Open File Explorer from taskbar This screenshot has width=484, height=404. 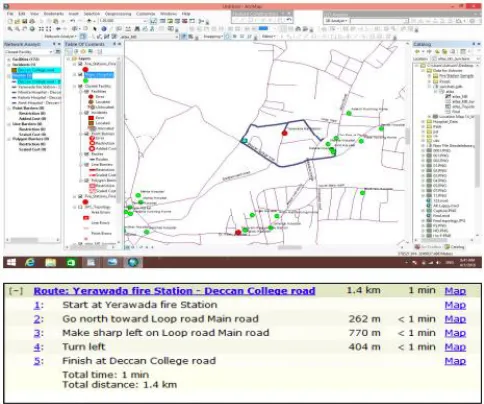point(51,262)
